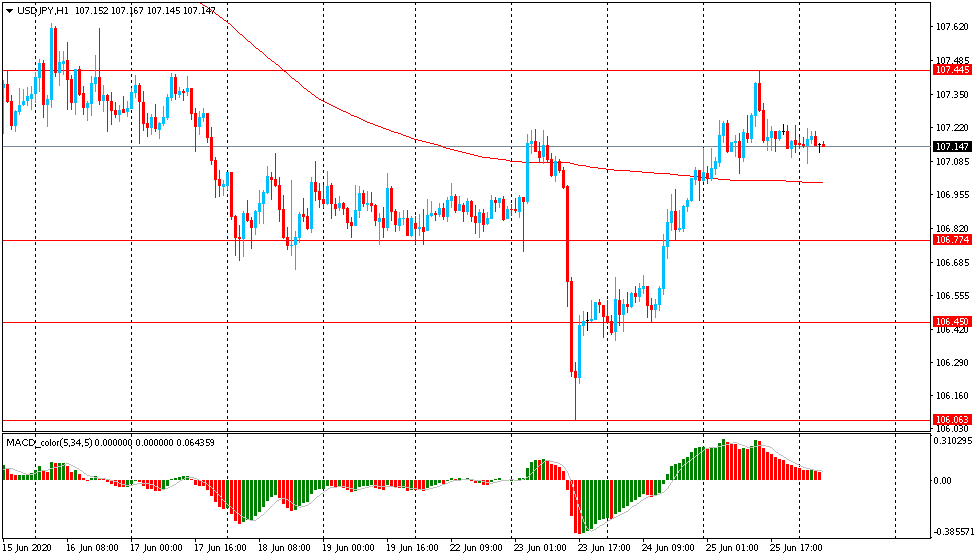Select the 107.445 red price level label

coord(952,70)
